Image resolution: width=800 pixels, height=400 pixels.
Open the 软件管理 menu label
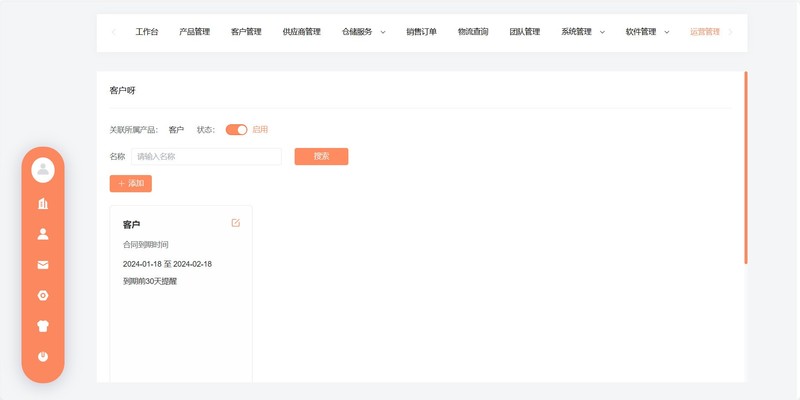[641, 32]
